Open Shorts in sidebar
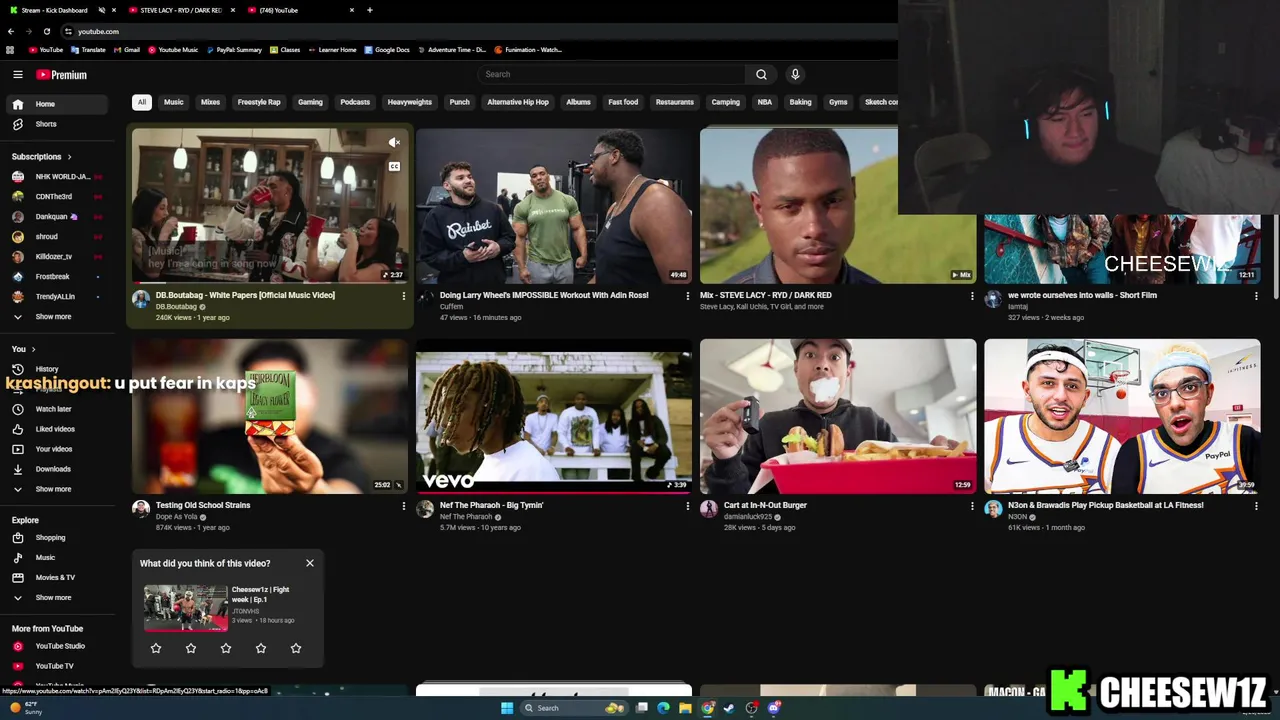 (x=56, y=124)
